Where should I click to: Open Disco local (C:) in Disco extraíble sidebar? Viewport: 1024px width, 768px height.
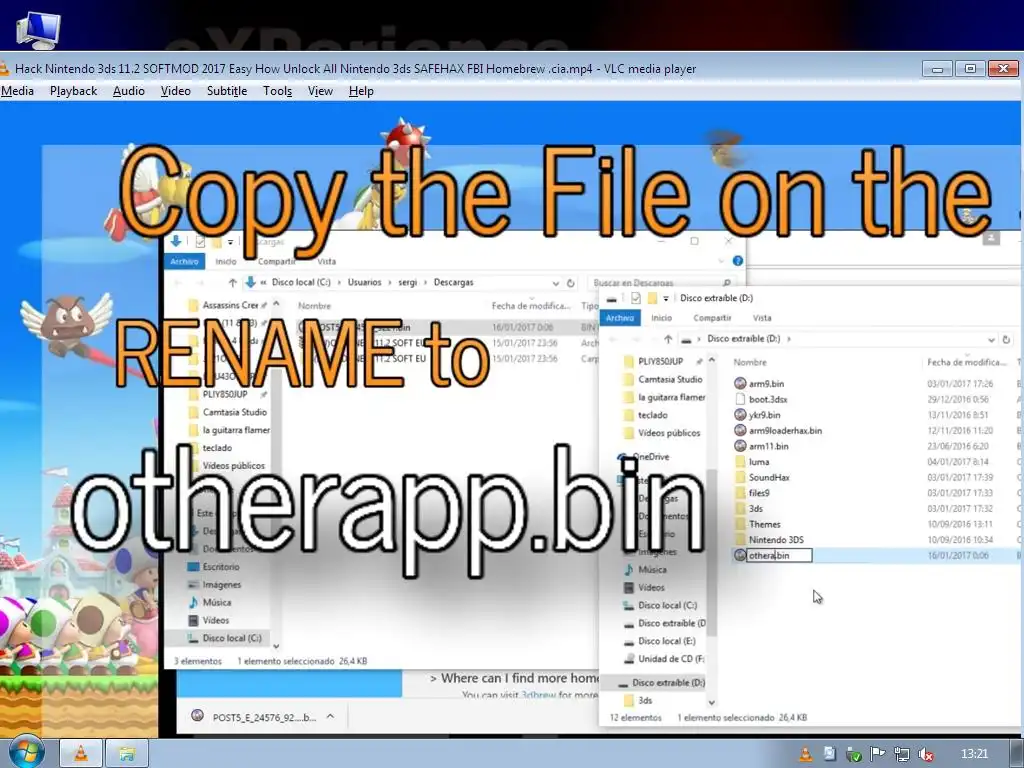667,605
